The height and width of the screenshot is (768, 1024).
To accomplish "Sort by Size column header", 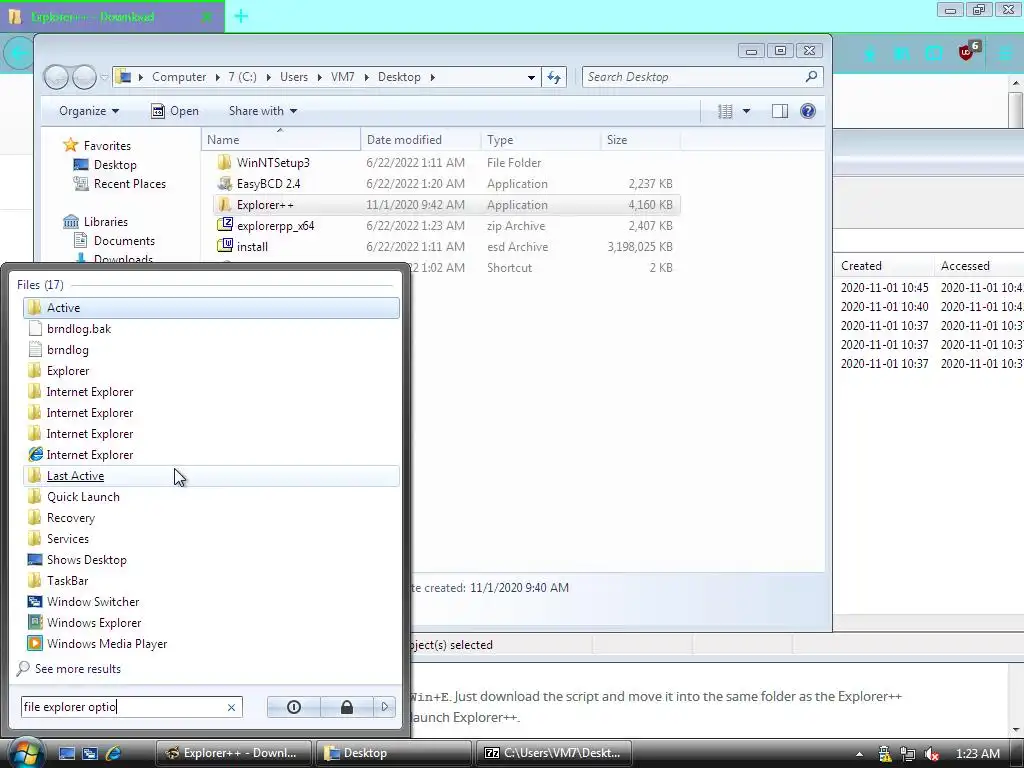I will pyautogui.click(x=639, y=140).
